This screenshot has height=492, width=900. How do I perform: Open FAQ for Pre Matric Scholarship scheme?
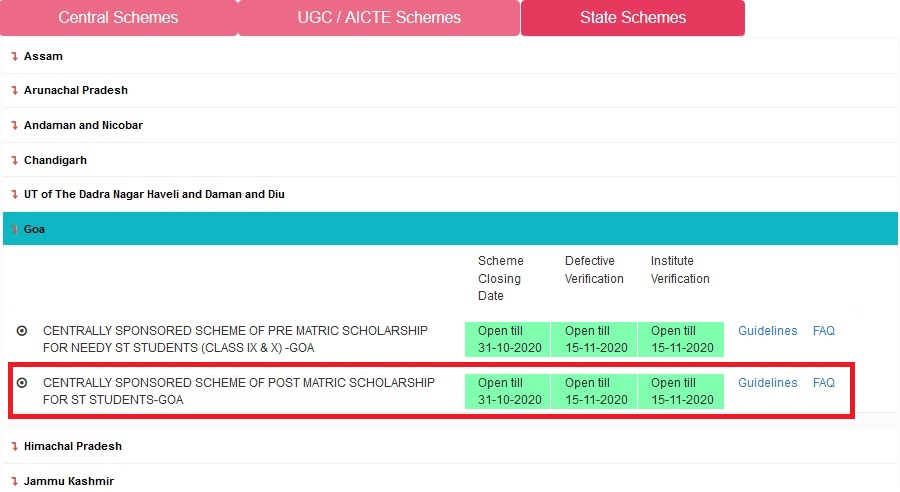point(823,331)
